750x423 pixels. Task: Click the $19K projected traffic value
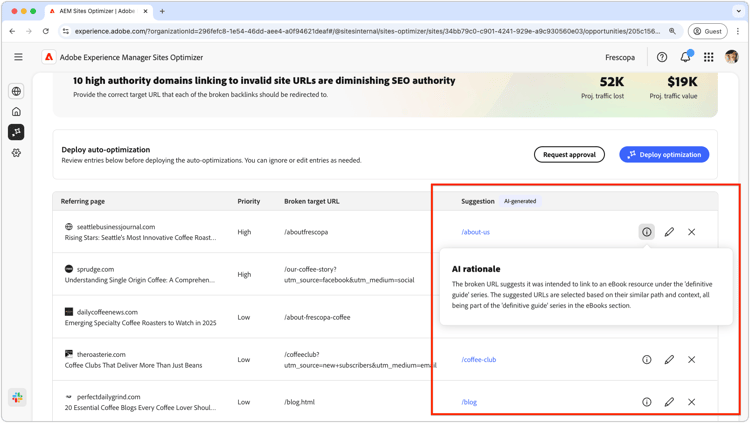pos(683,82)
